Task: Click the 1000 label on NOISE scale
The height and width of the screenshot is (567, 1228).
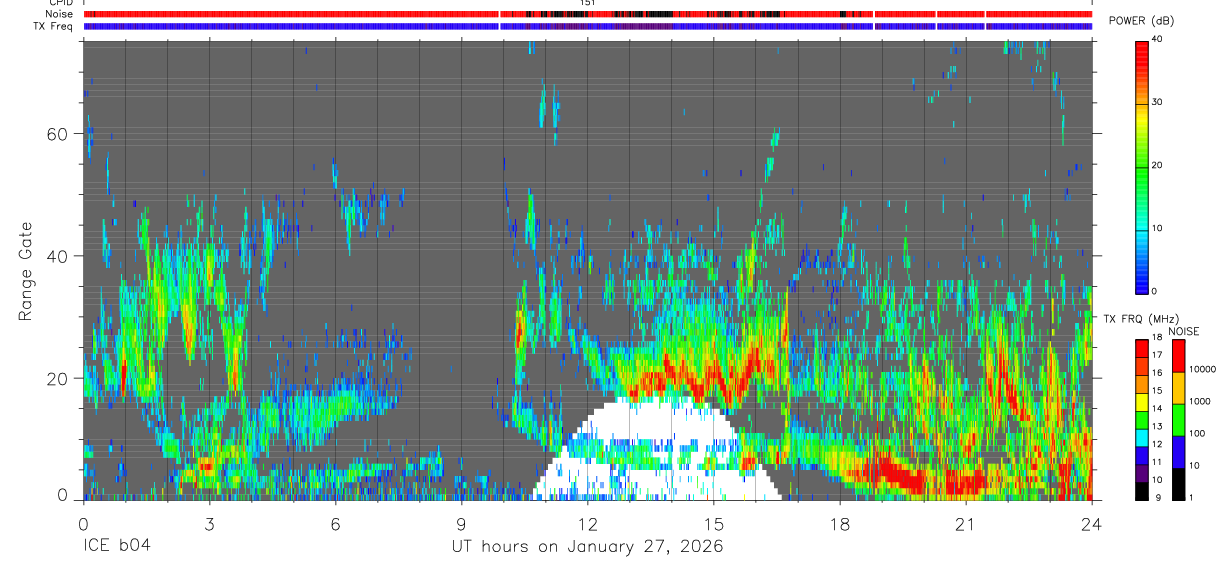Action: 1201,402
